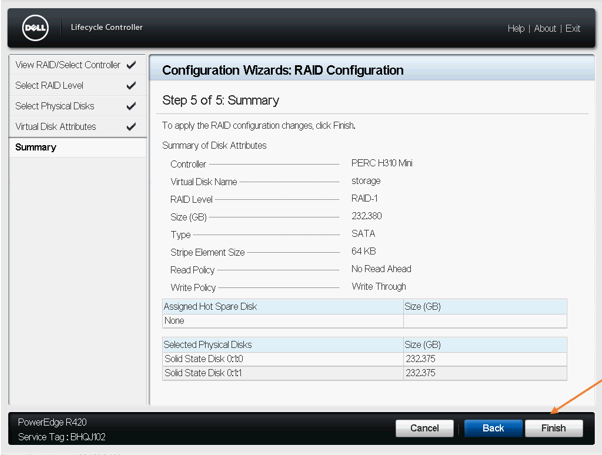Select the Solid State Disk 0:1:1 row
This screenshot has height=455, width=602.
364,373
